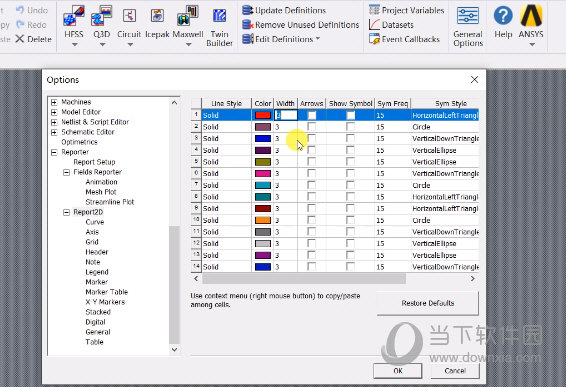Select Curve under Report2D

(95, 222)
